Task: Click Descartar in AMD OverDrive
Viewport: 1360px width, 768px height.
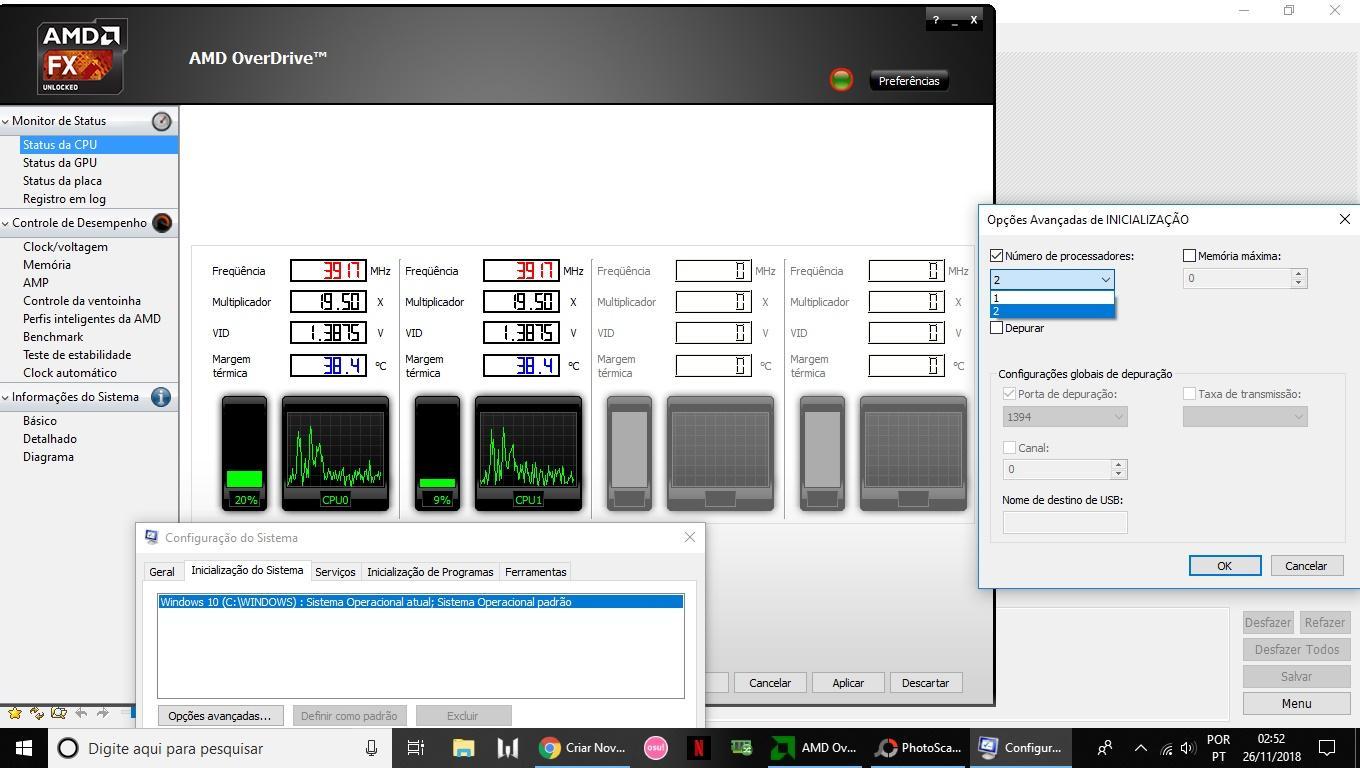Action: pos(925,683)
